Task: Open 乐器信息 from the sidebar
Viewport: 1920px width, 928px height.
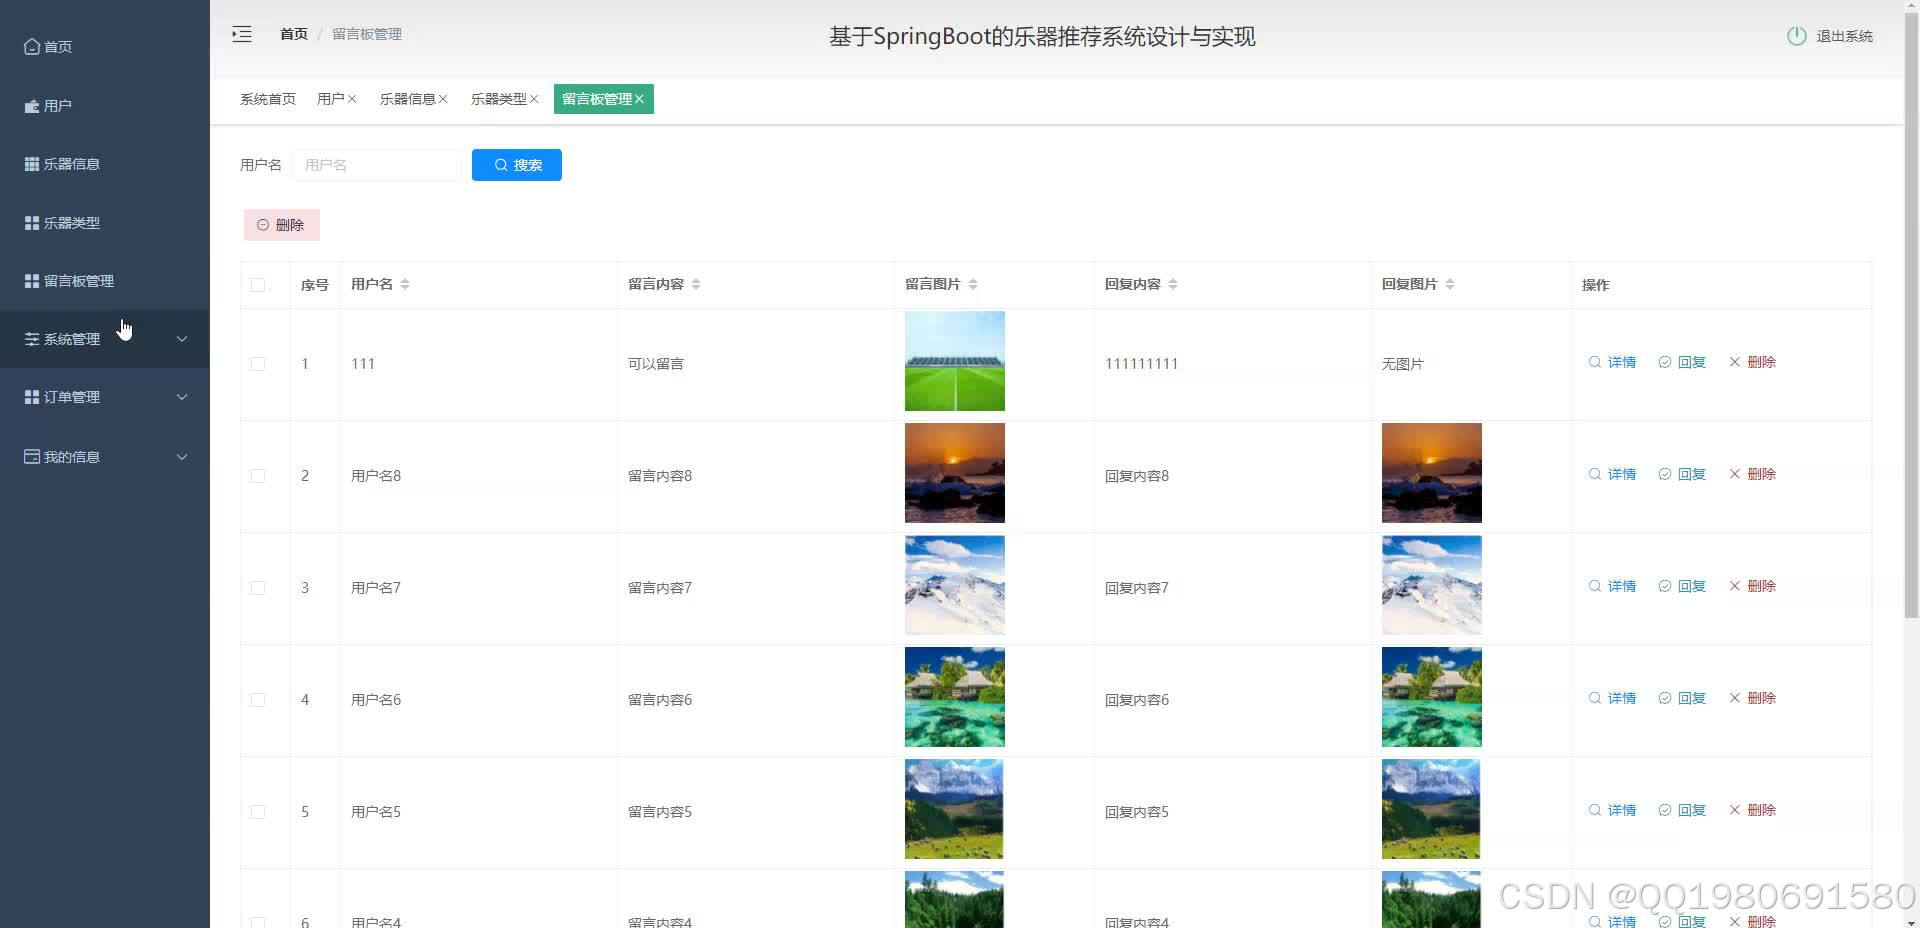Action: pyautogui.click(x=31, y=163)
